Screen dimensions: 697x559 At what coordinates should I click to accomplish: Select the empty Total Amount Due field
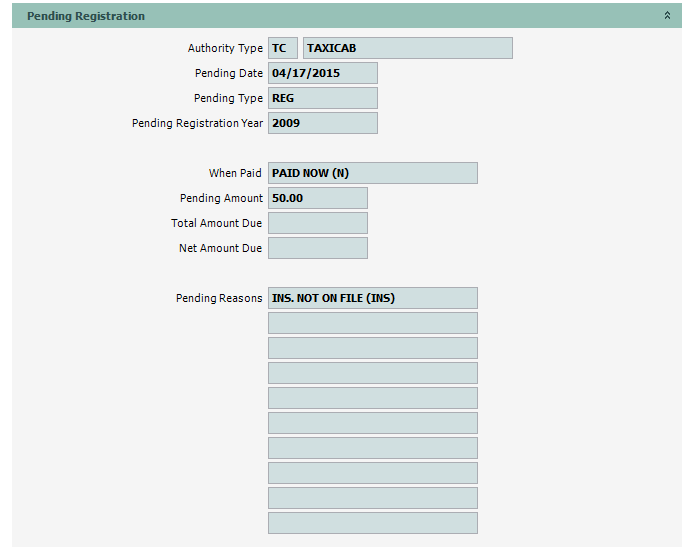click(x=317, y=223)
